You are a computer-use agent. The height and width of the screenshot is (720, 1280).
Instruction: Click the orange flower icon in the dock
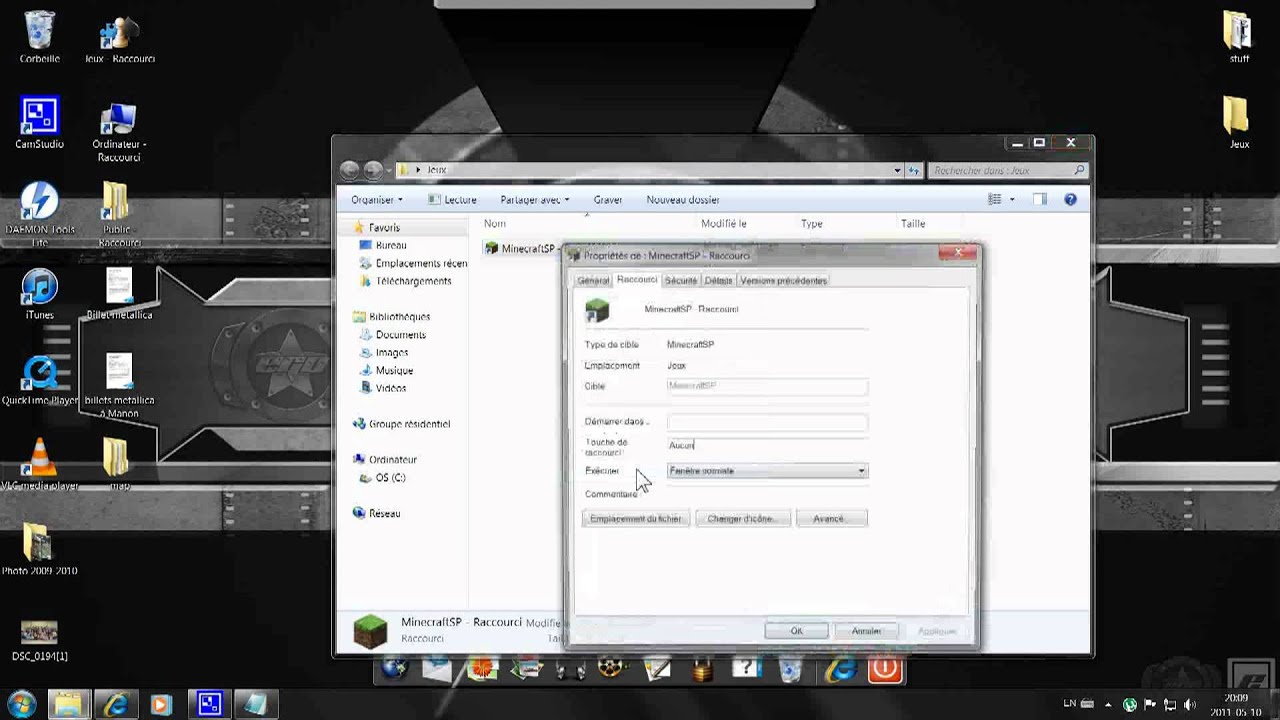tap(482, 668)
